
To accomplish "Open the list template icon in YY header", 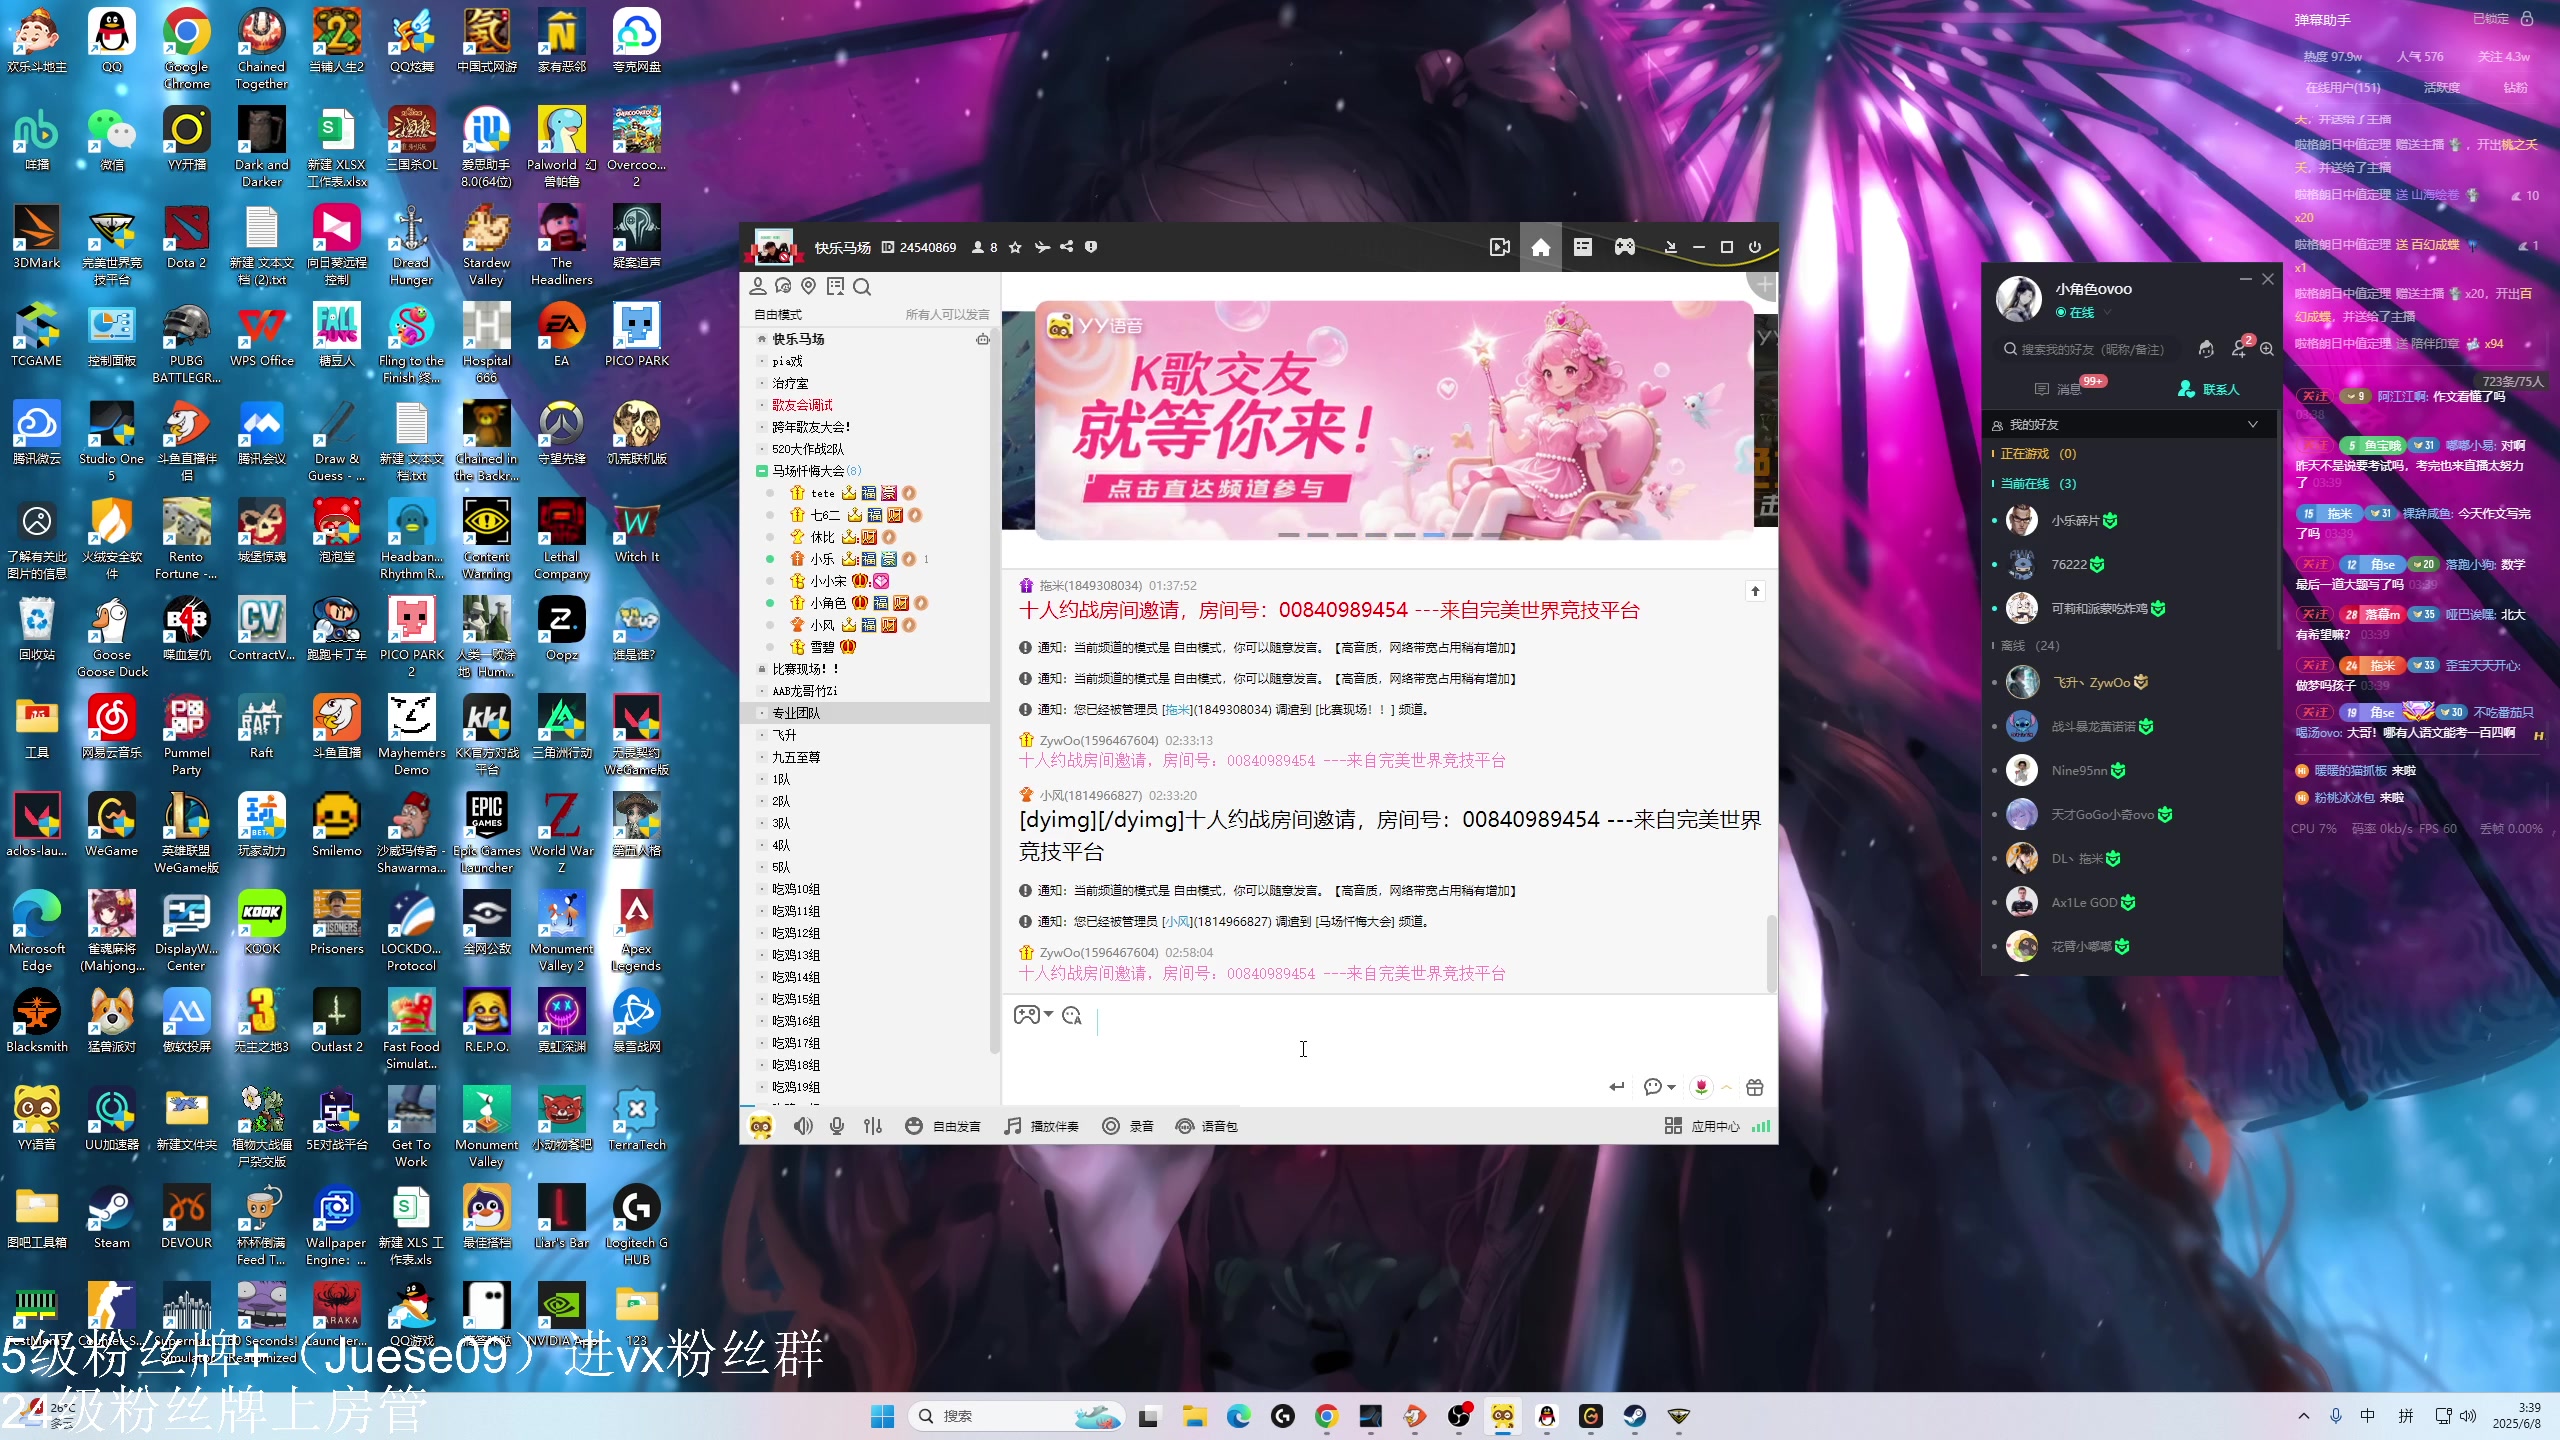I will tap(1582, 247).
